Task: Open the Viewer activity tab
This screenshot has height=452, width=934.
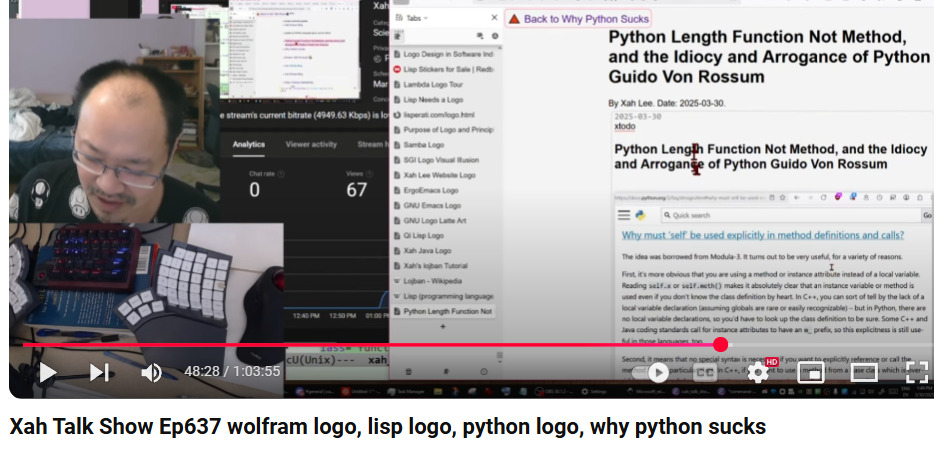Action: click(x=311, y=144)
